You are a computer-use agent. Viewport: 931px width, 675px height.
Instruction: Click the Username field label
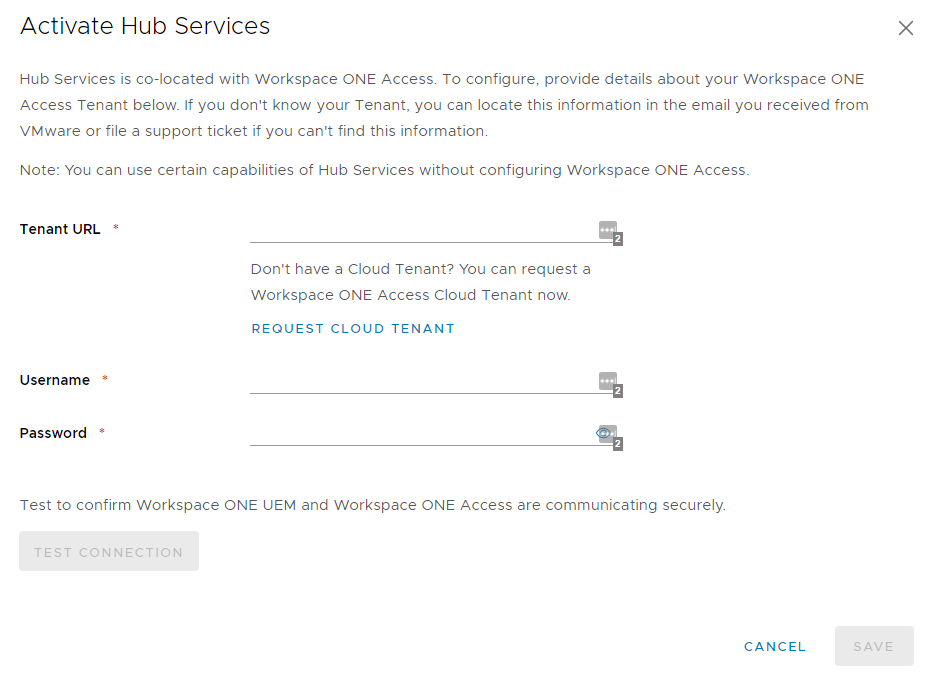pos(55,380)
